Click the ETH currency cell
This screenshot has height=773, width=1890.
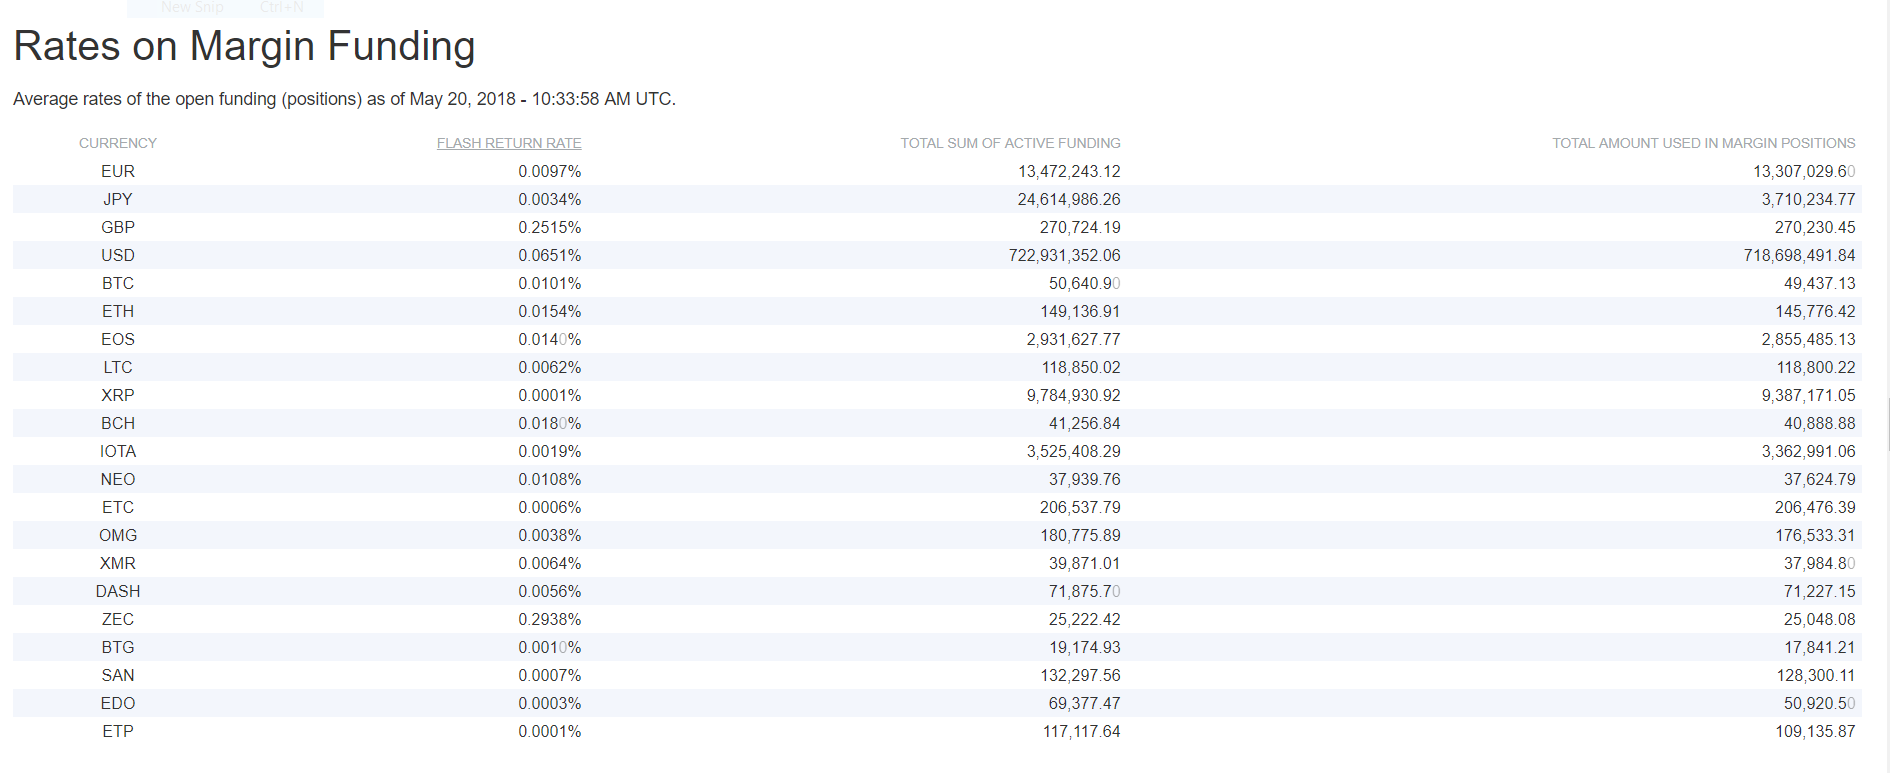click(x=118, y=311)
